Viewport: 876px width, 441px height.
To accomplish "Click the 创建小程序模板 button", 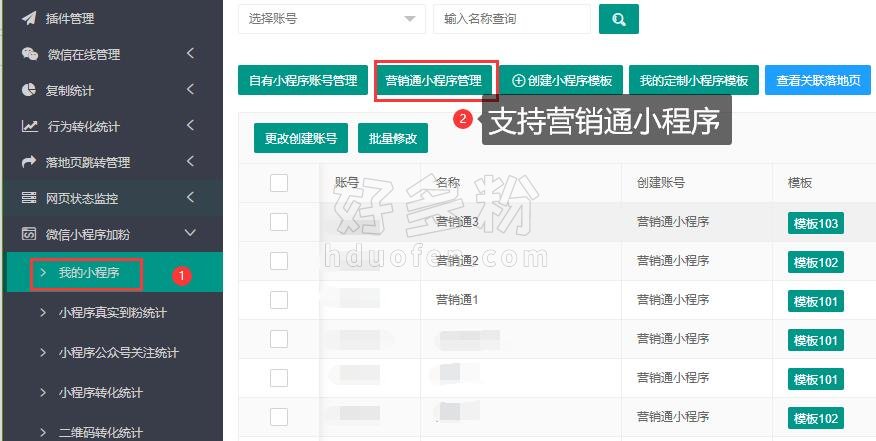I will point(562,80).
